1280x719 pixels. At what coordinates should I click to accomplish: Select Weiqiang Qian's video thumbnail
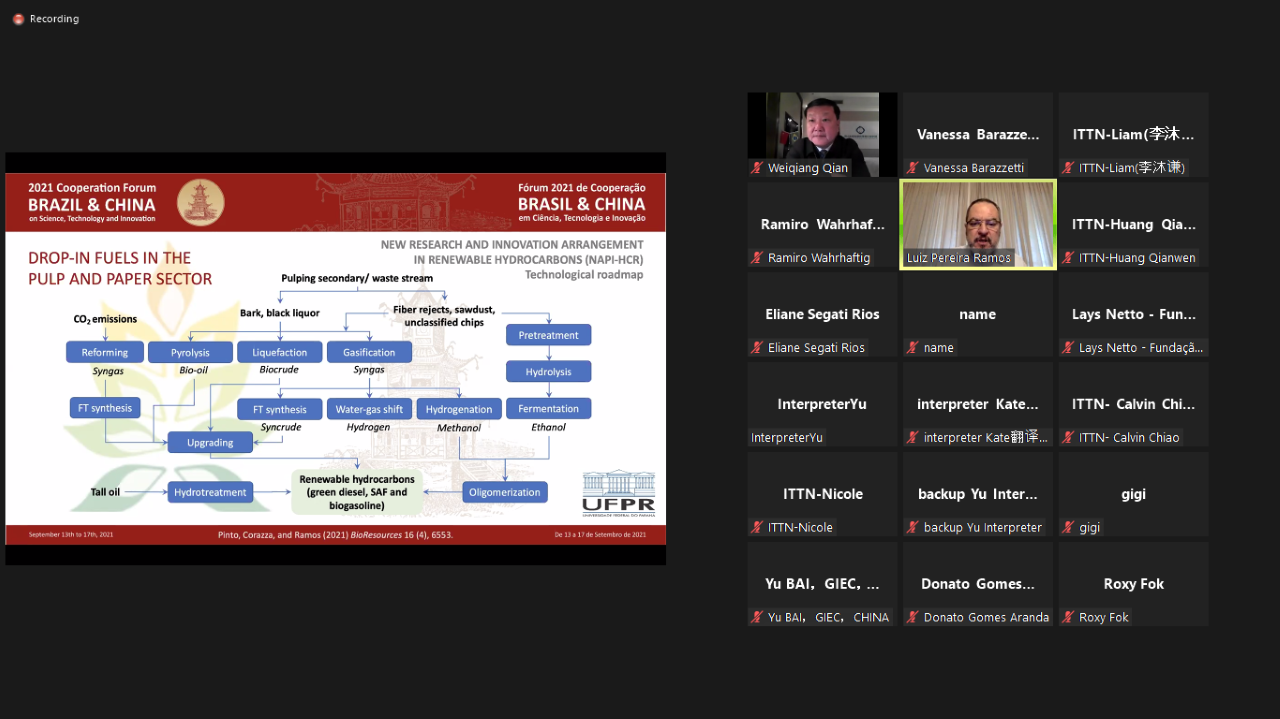click(x=823, y=135)
